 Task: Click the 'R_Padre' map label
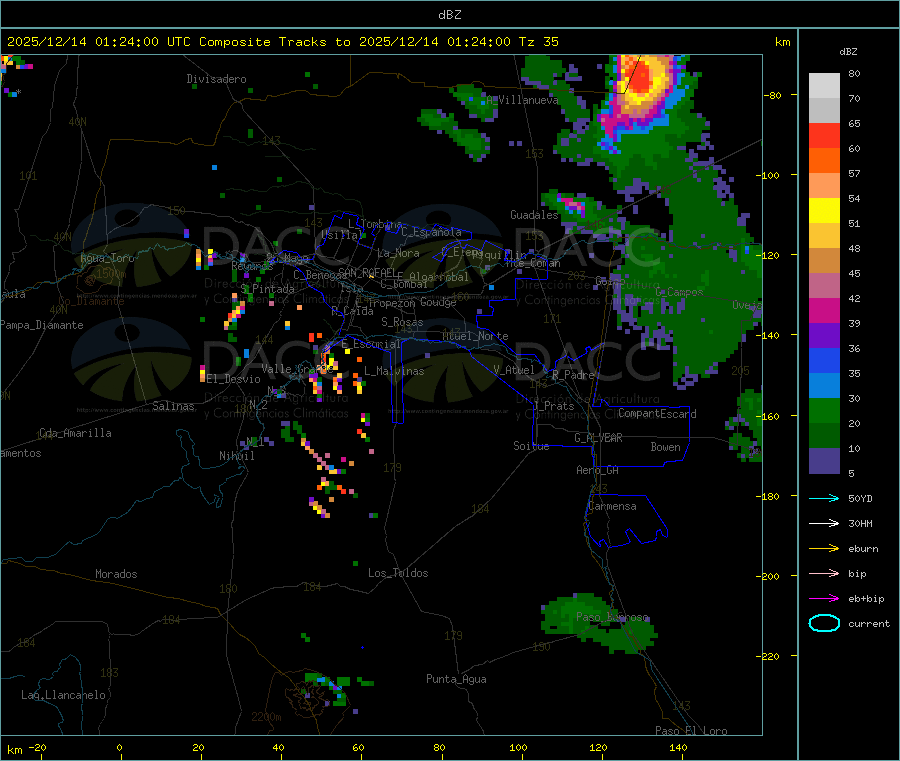coord(573,375)
